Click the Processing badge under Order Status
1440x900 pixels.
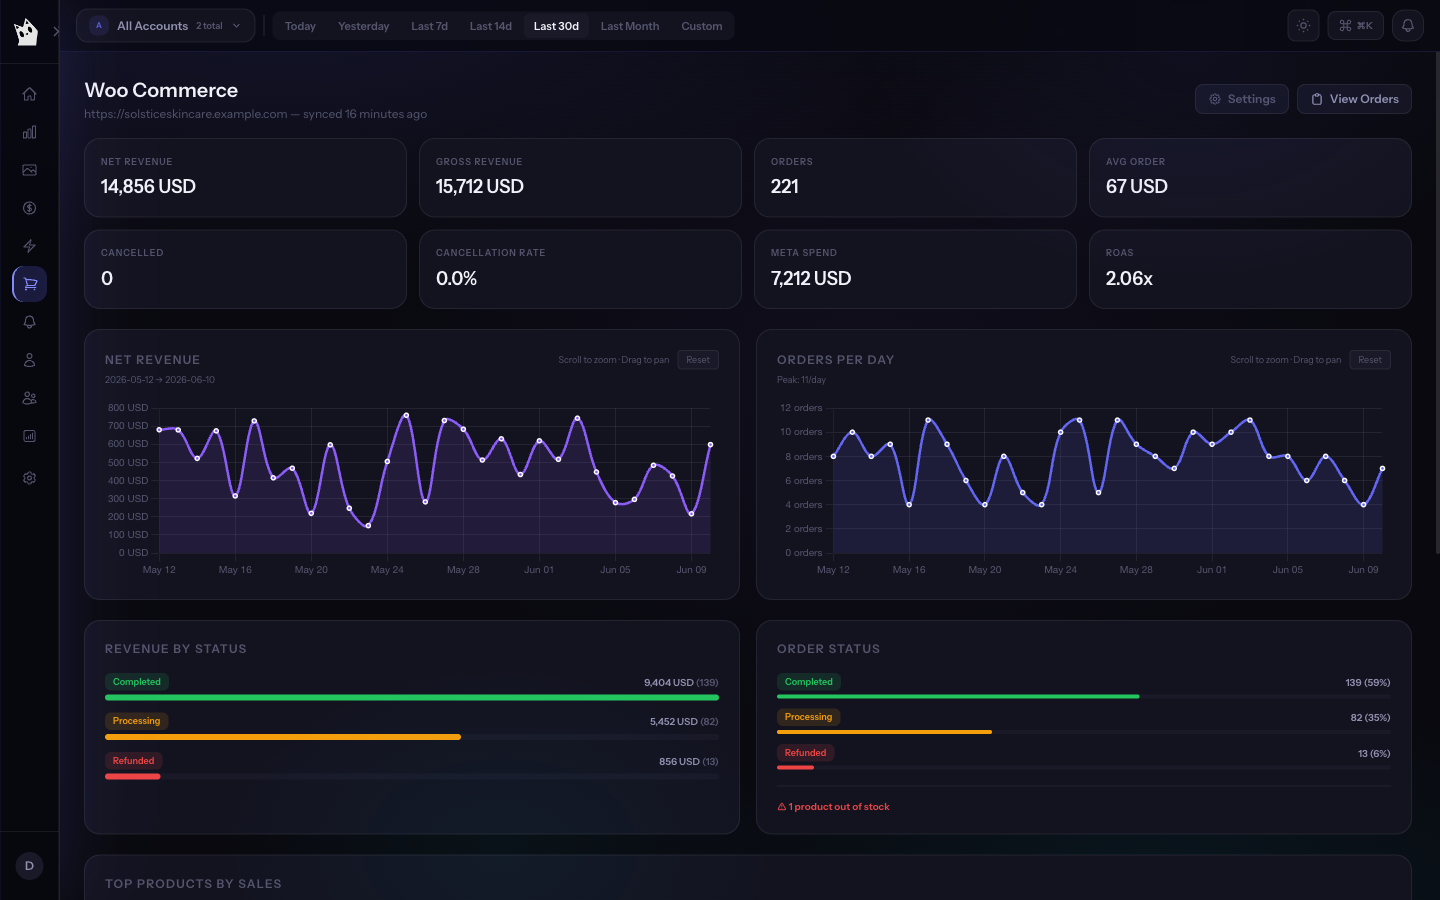pyautogui.click(x=808, y=717)
